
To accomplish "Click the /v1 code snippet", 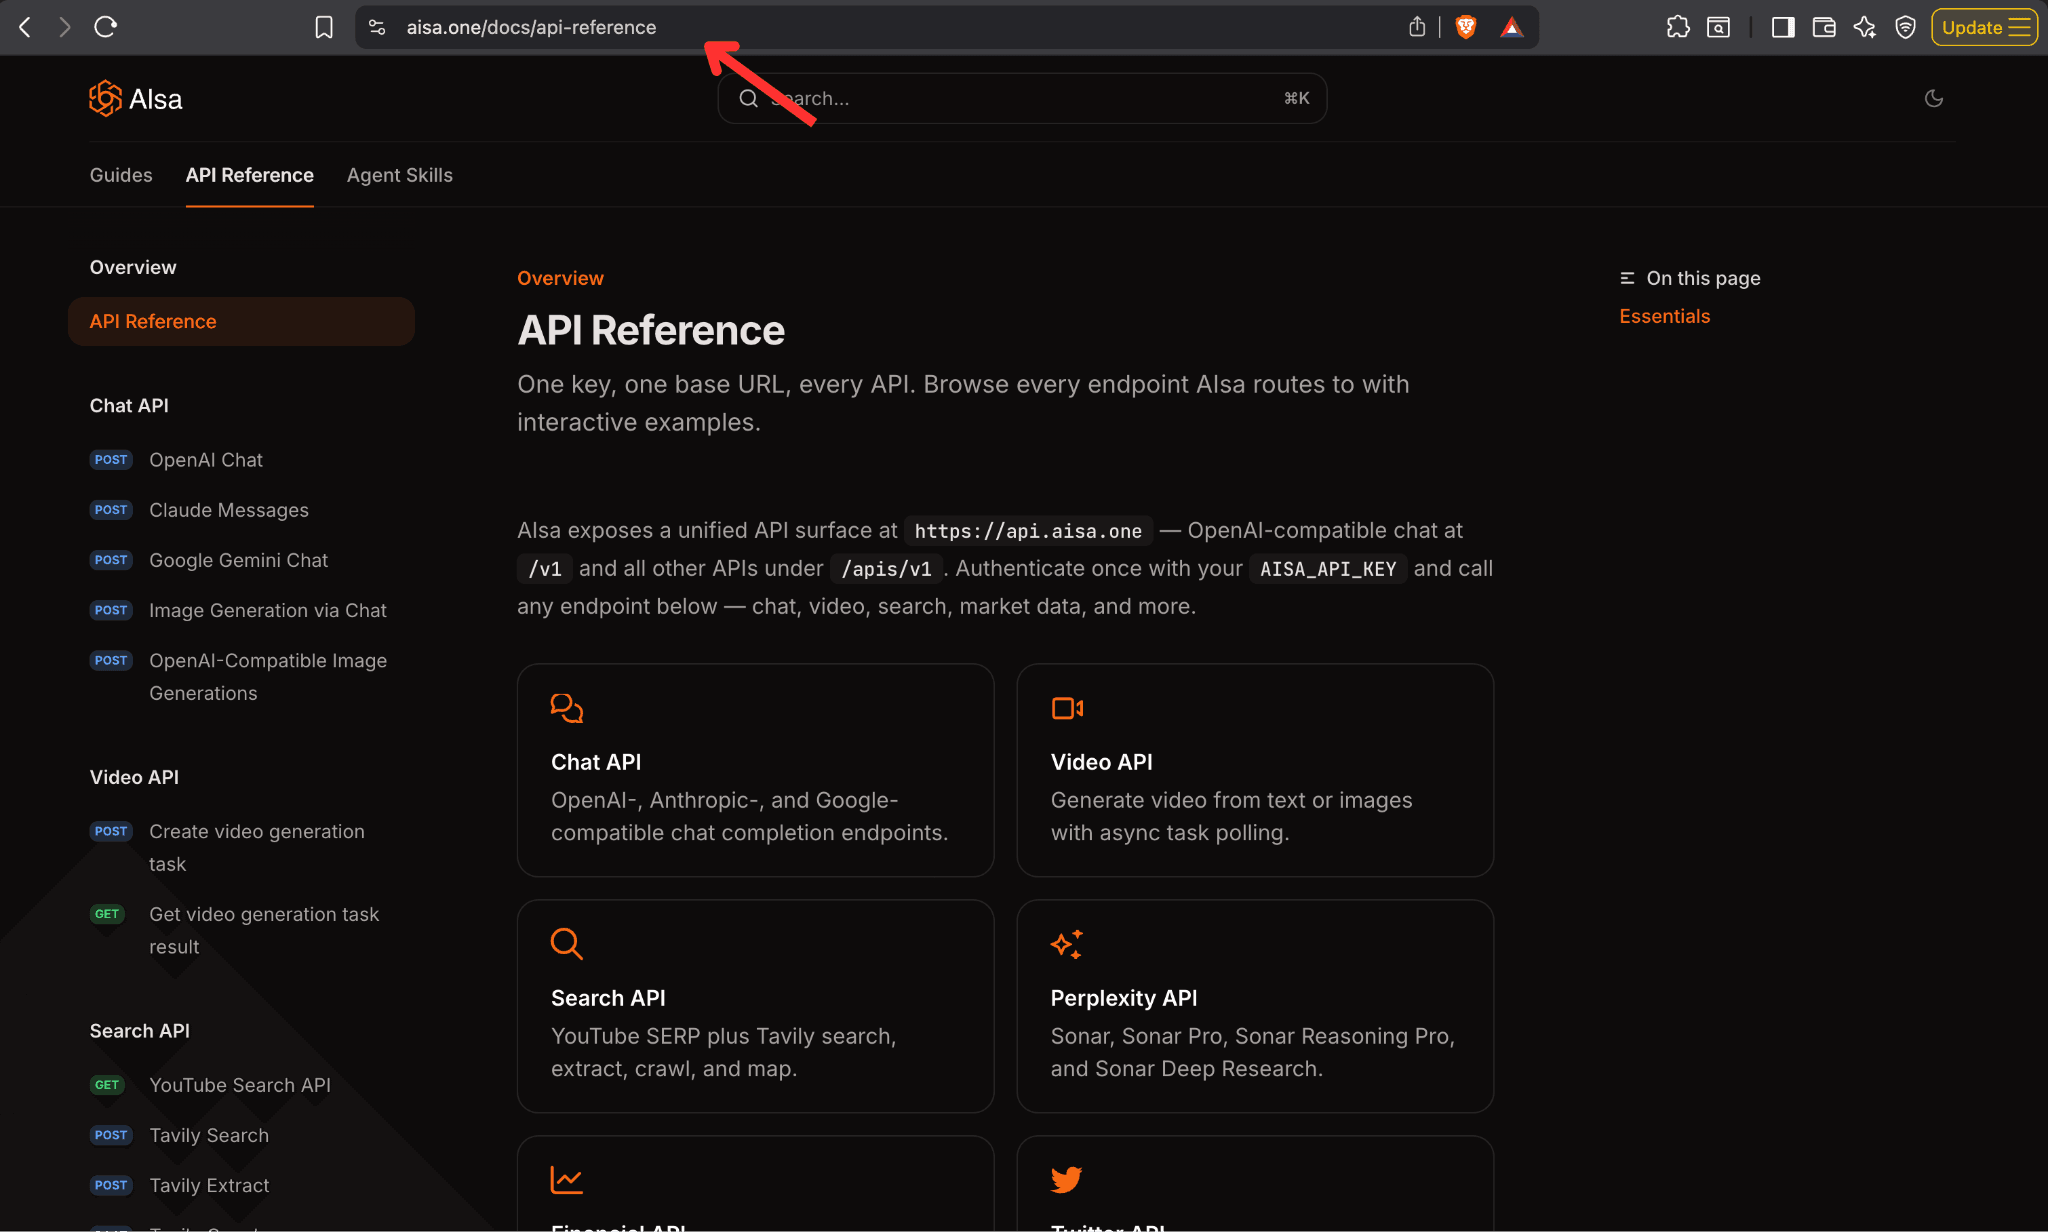I will pyautogui.click(x=545, y=569).
